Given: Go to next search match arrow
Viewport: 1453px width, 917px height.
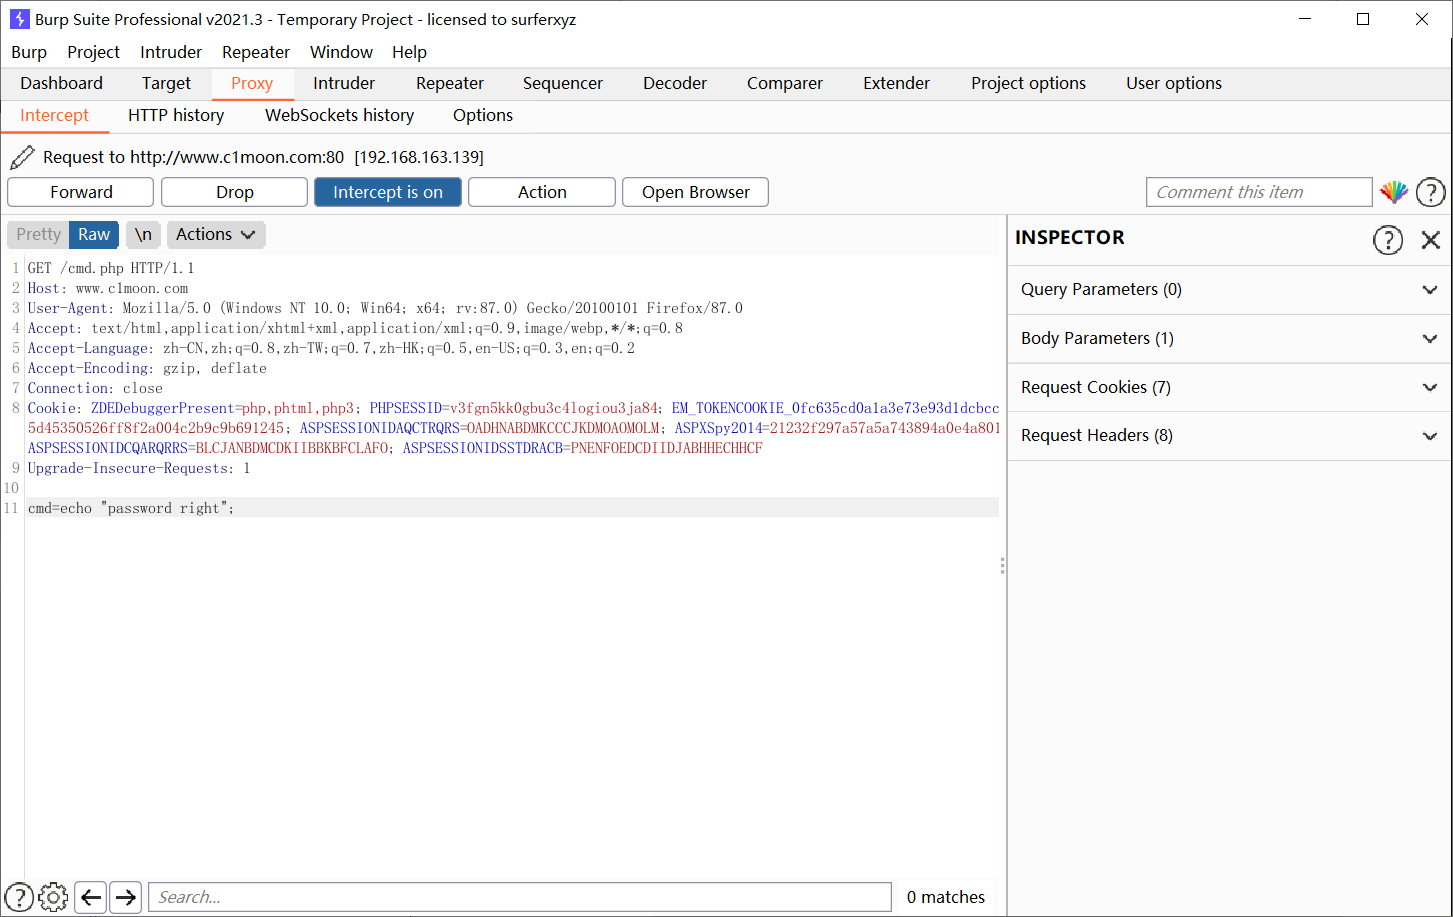Looking at the screenshot, I should (x=125, y=897).
